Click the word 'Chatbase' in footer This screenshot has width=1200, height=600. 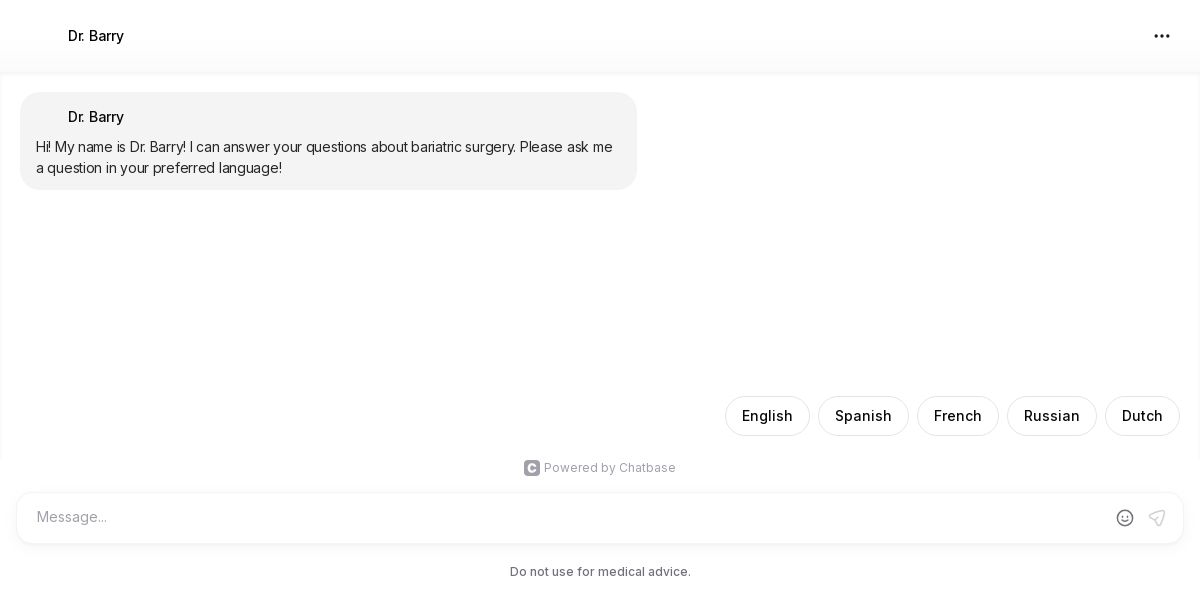(x=647, y=468)
